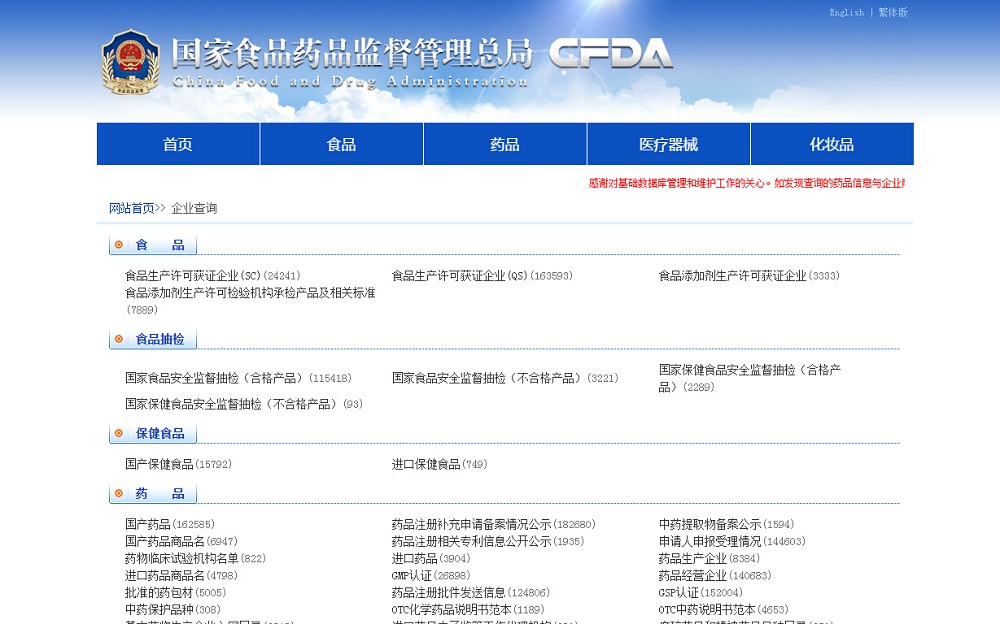Open the 医疗器械 navigation tab
The image size is (1000, 624).
tap(668, 144)
